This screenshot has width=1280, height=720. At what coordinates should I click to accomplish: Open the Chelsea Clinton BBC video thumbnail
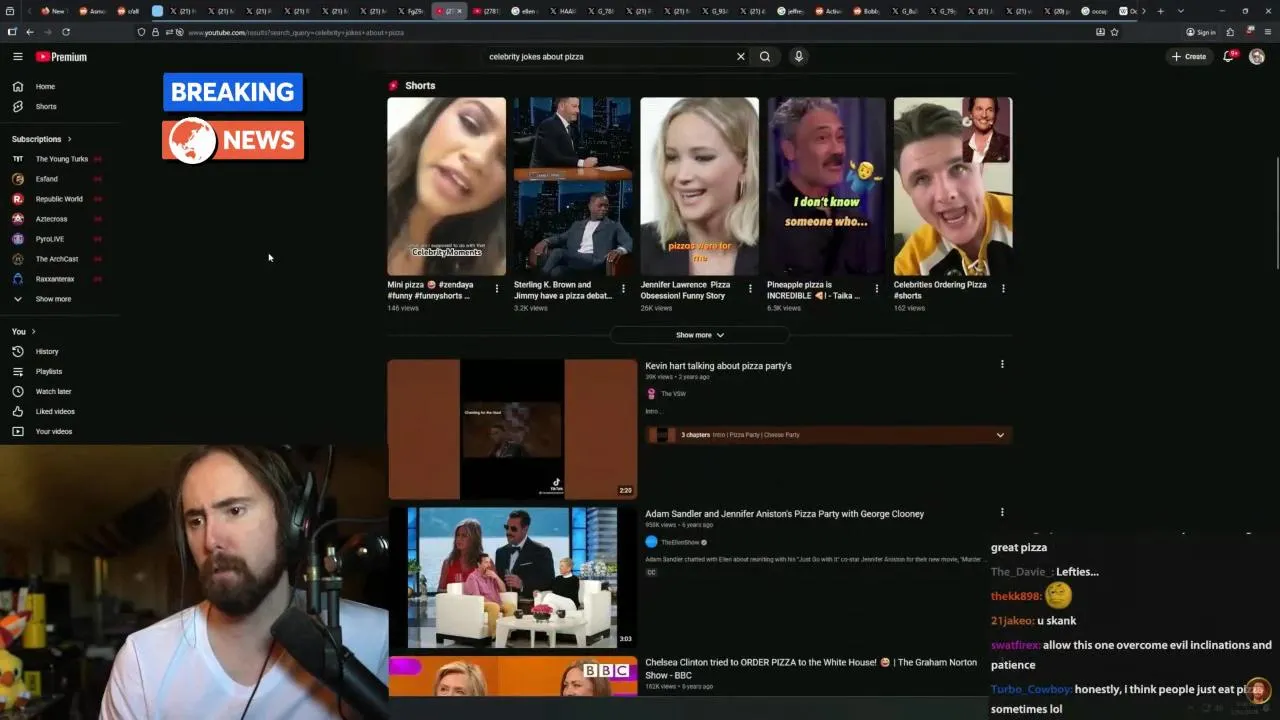[512, 676]
